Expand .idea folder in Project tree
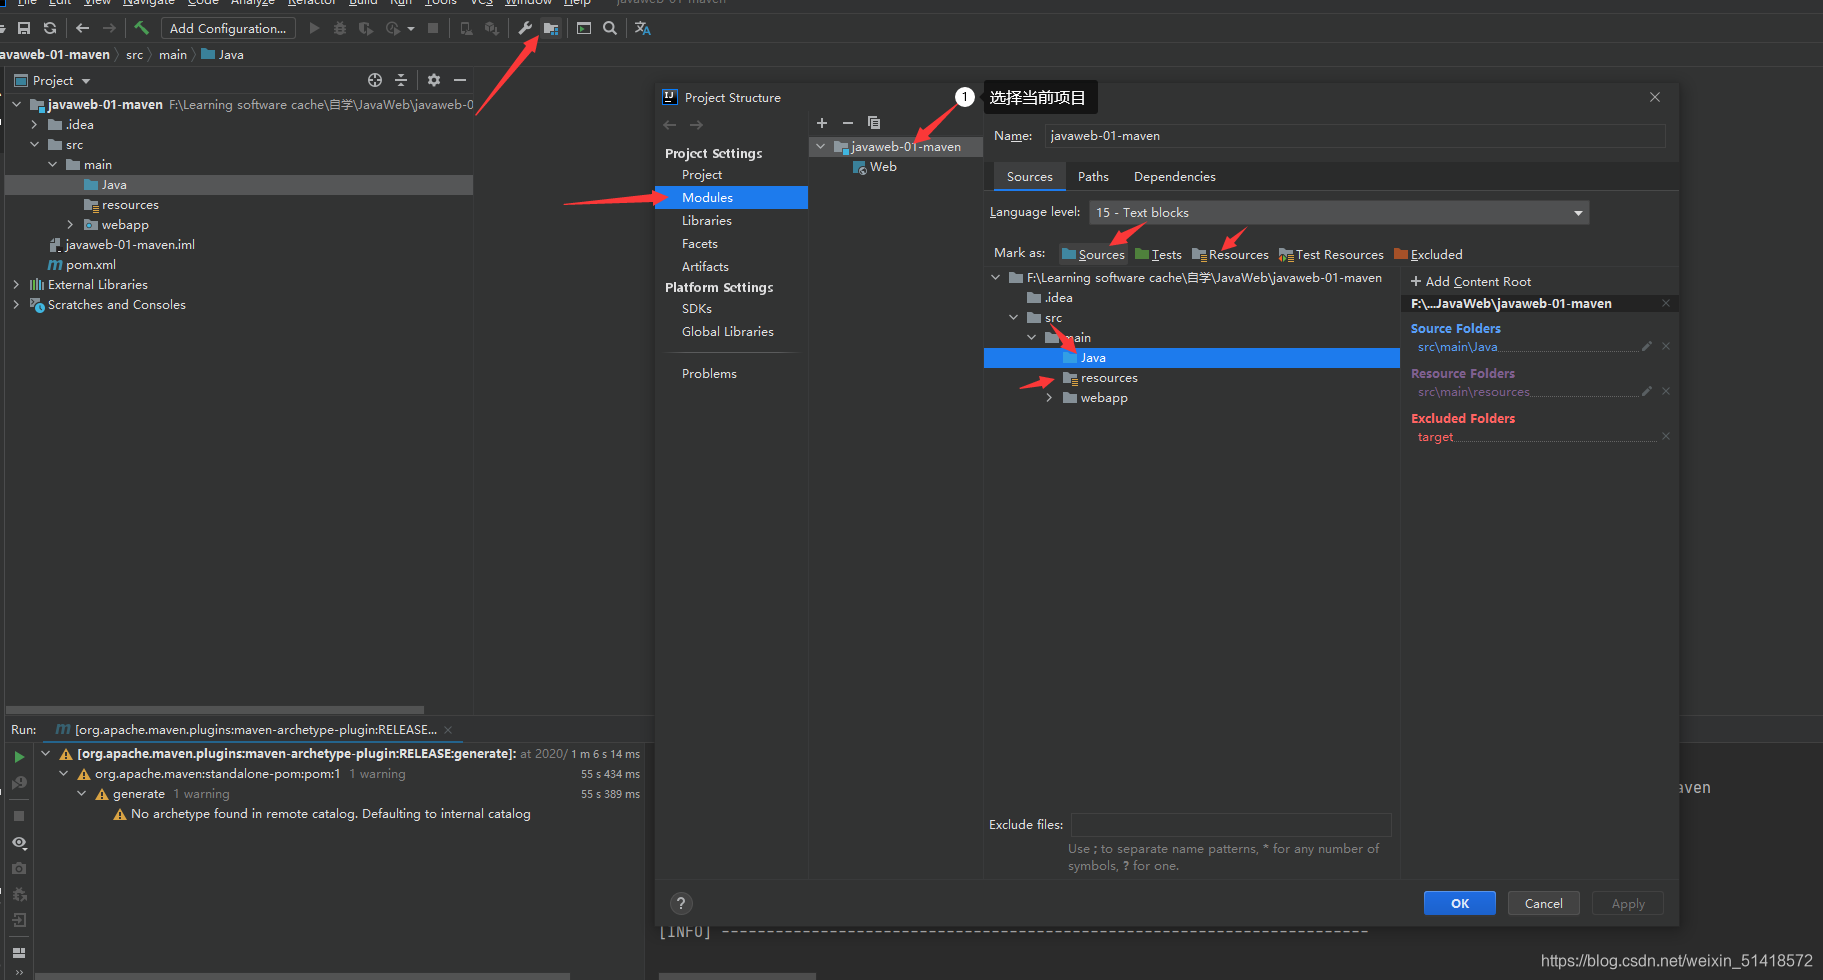This screenshot has width=1823, height=980. (x=35, y=124)
